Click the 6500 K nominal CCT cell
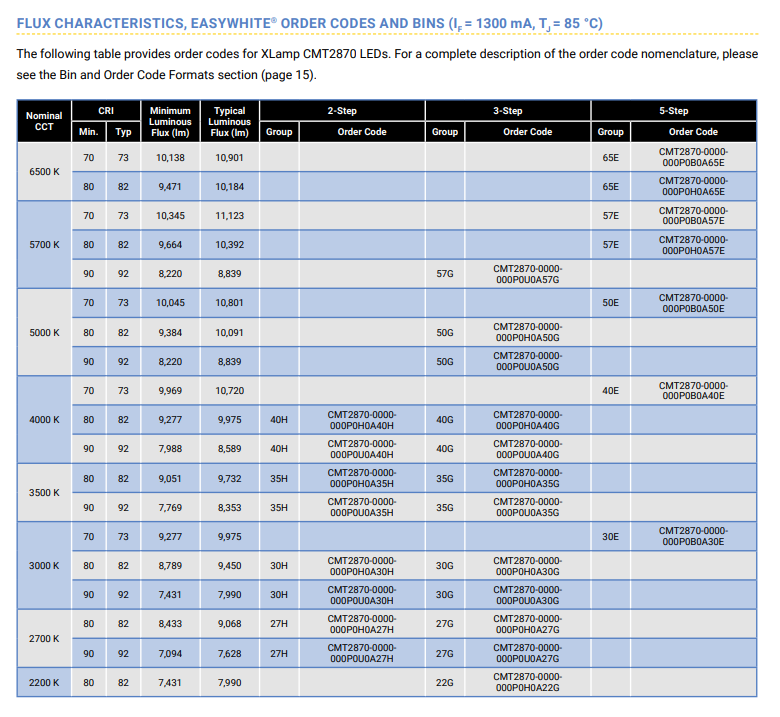The width and height of the screenshot is (780, 717). (44, 172)
